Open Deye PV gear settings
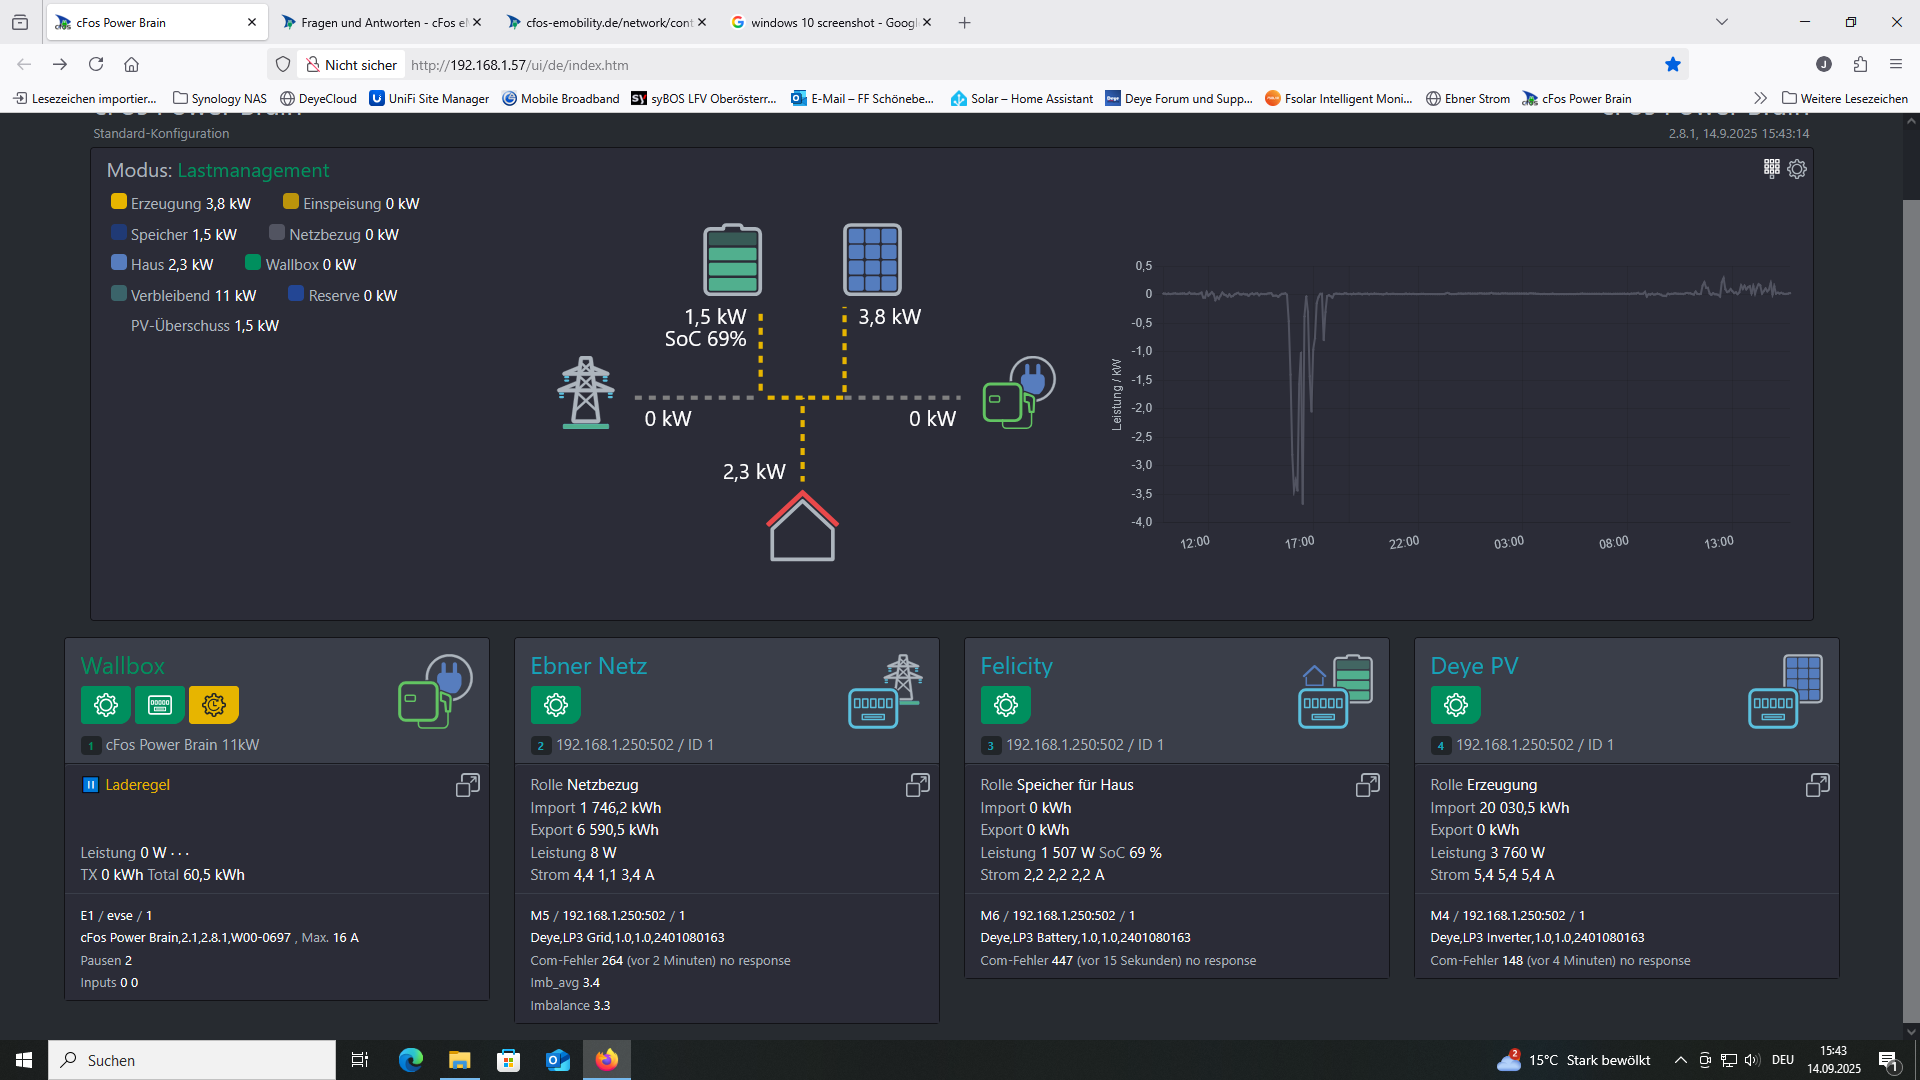This screenshot has width=1920, height=1080. coord(1455,705)
